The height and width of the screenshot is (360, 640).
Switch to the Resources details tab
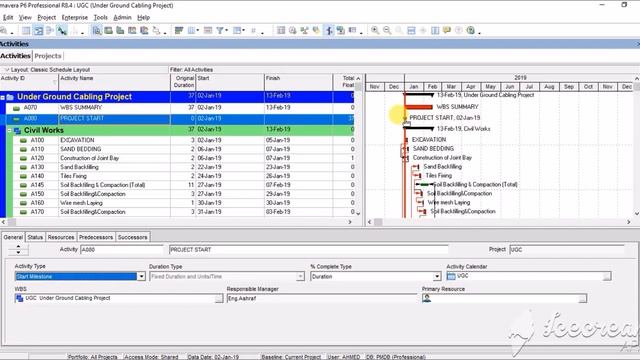(61, 237)
